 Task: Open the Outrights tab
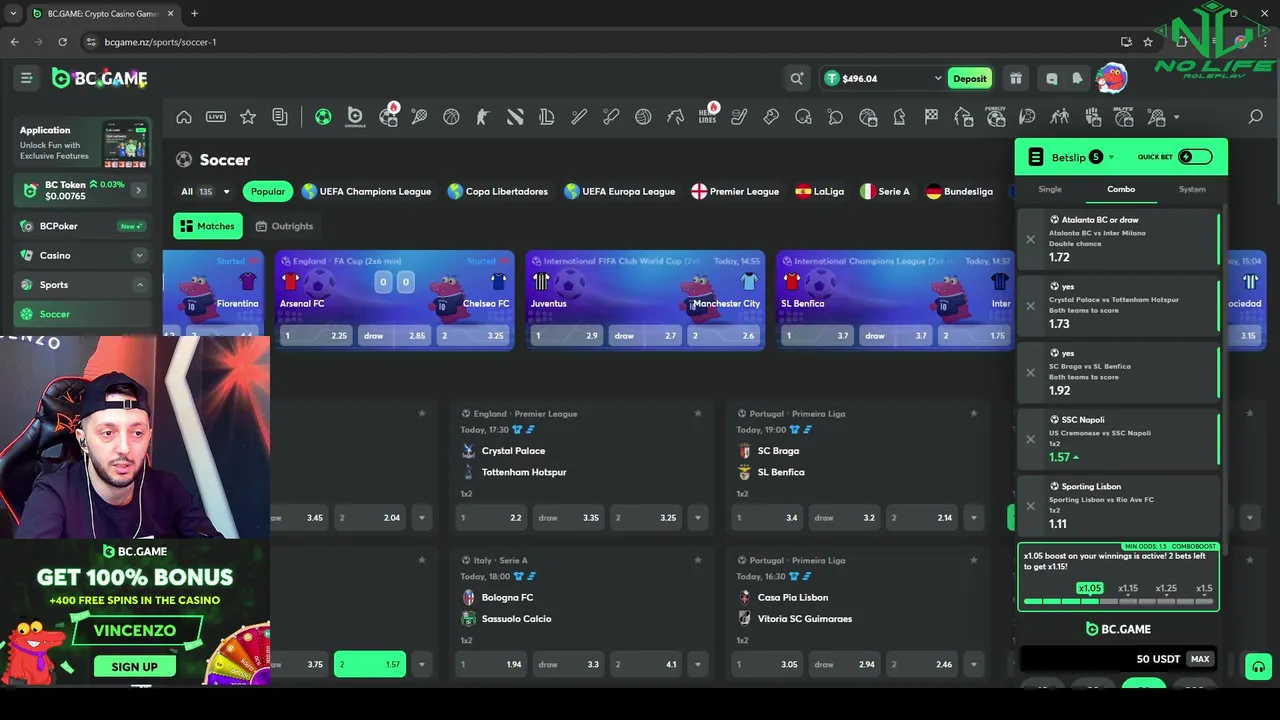tap(284, 226)
